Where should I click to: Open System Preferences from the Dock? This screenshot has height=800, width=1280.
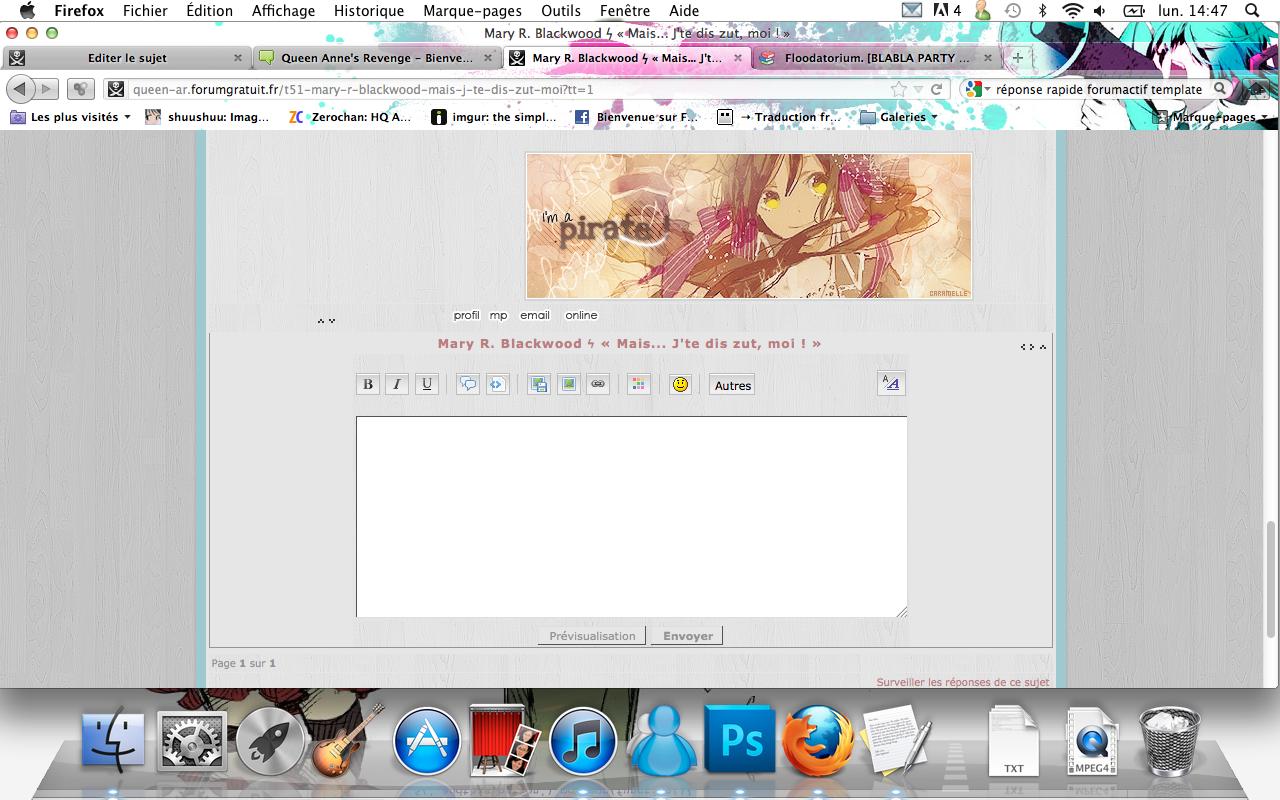[x=191, y=742]
